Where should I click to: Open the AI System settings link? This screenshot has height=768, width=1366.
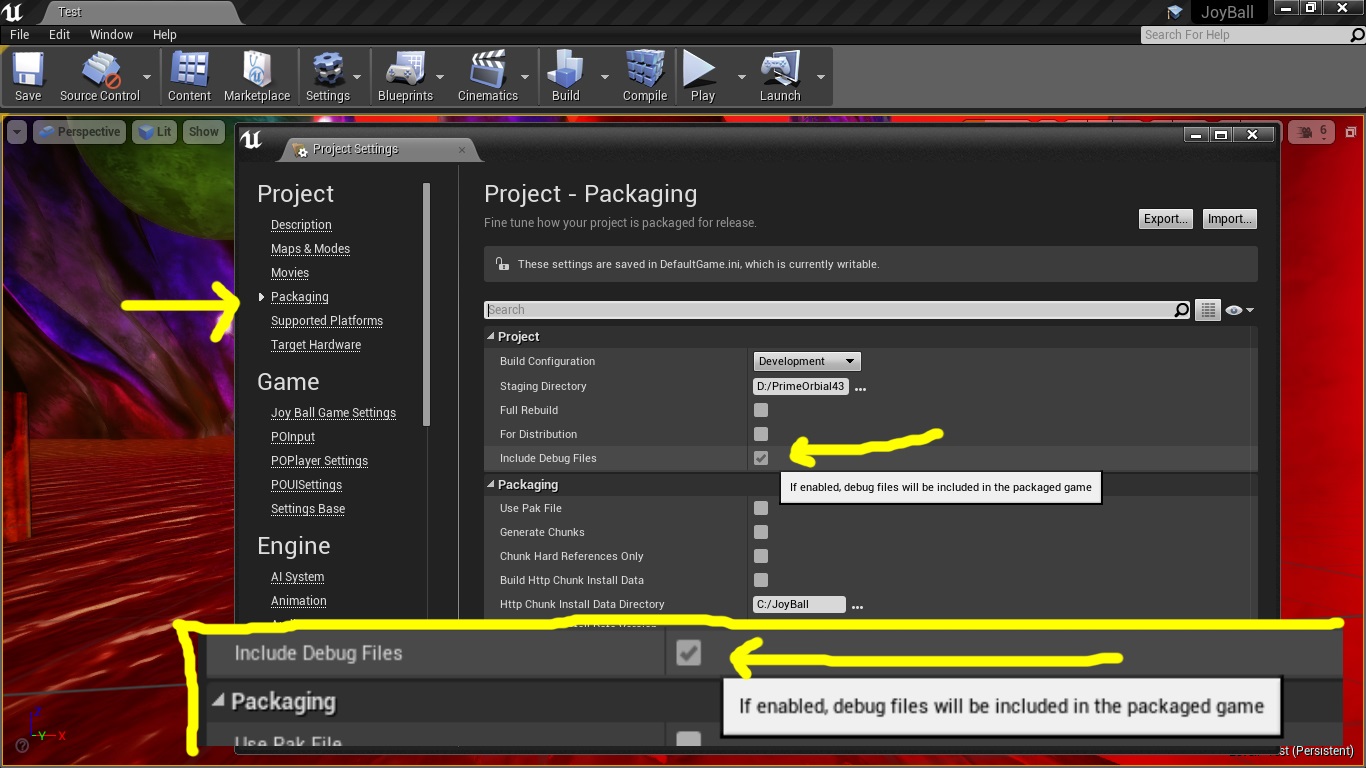297,577
